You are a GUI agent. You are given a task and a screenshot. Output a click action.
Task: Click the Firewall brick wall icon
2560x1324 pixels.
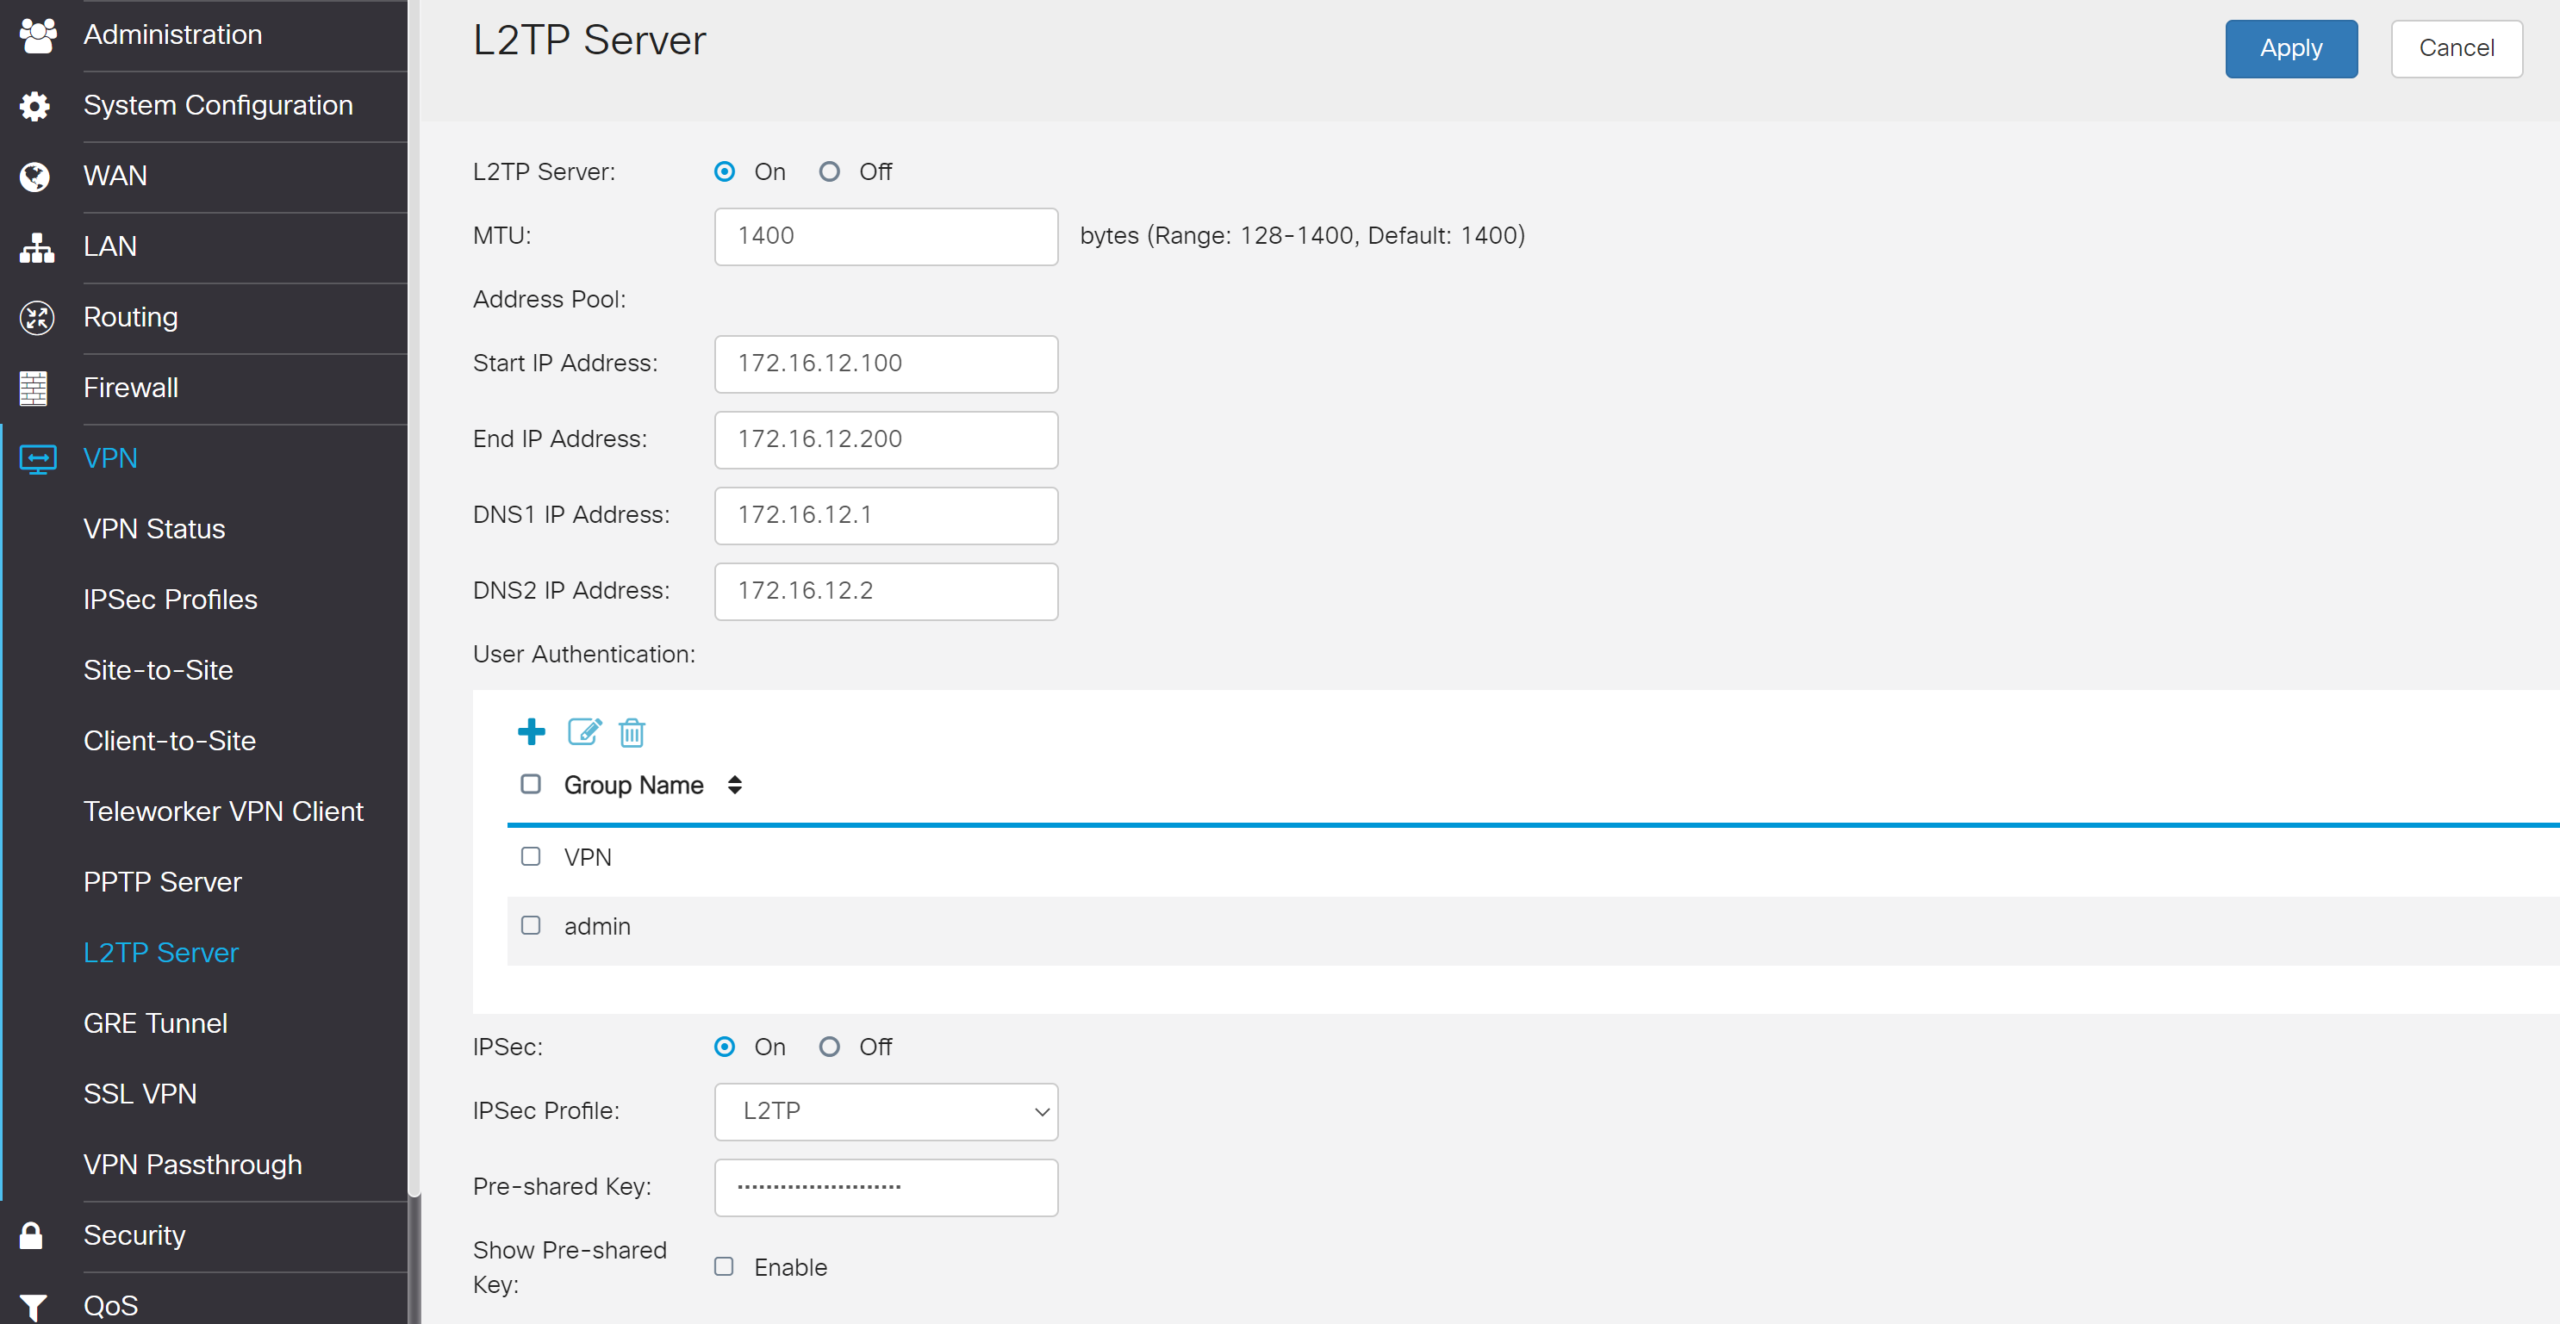click(34, 388)
